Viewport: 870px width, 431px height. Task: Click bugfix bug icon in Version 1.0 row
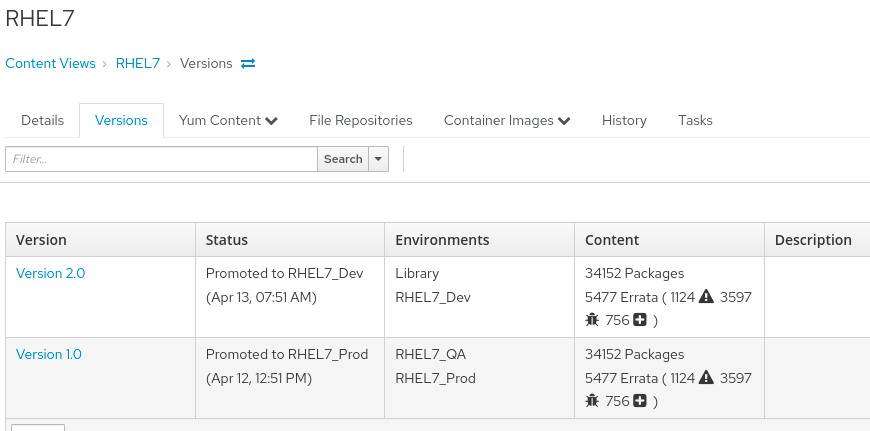click(x=592, y=401)
